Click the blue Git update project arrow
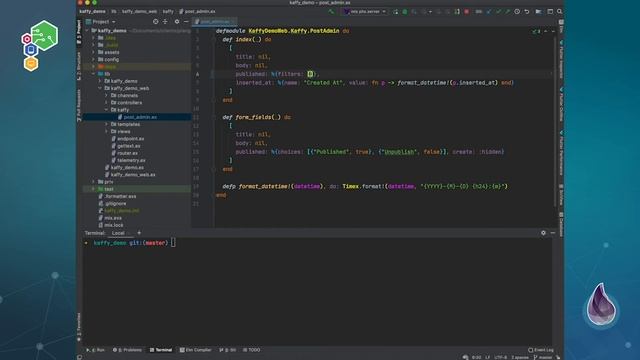The image size is (640, 360). coord(489,11)
